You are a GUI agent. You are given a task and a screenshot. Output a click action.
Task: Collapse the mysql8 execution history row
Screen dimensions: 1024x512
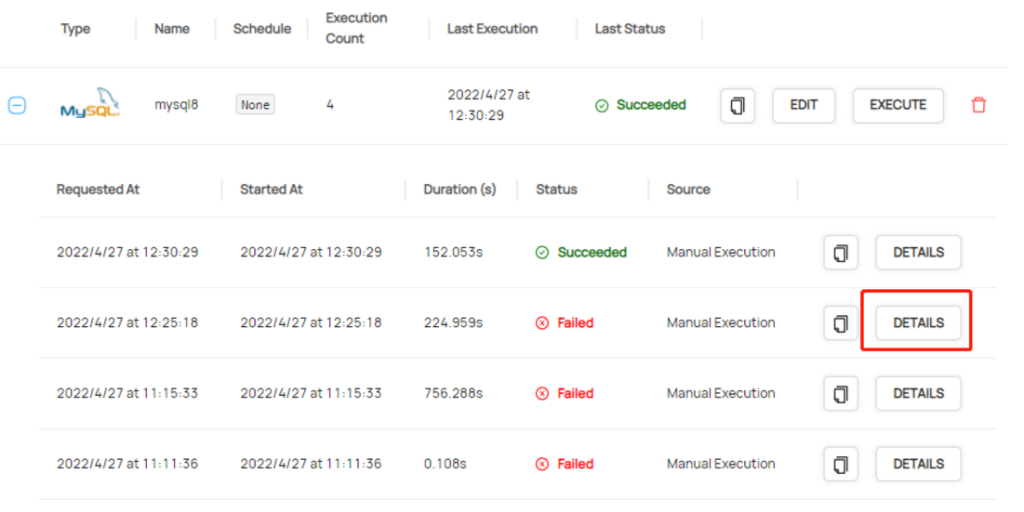pyautogui.click(x=17, y=105)
